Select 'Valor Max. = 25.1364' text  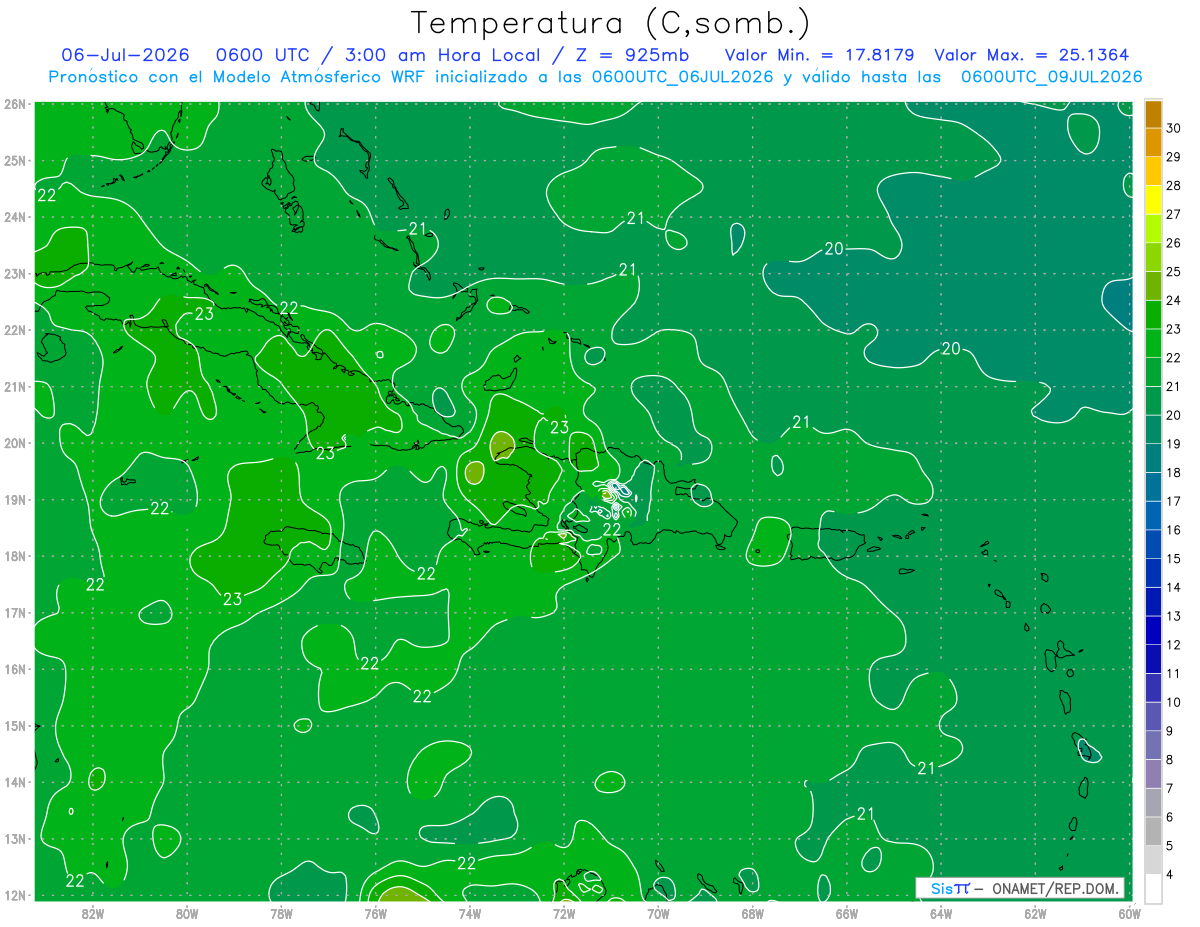click(x=1034, y=55)
